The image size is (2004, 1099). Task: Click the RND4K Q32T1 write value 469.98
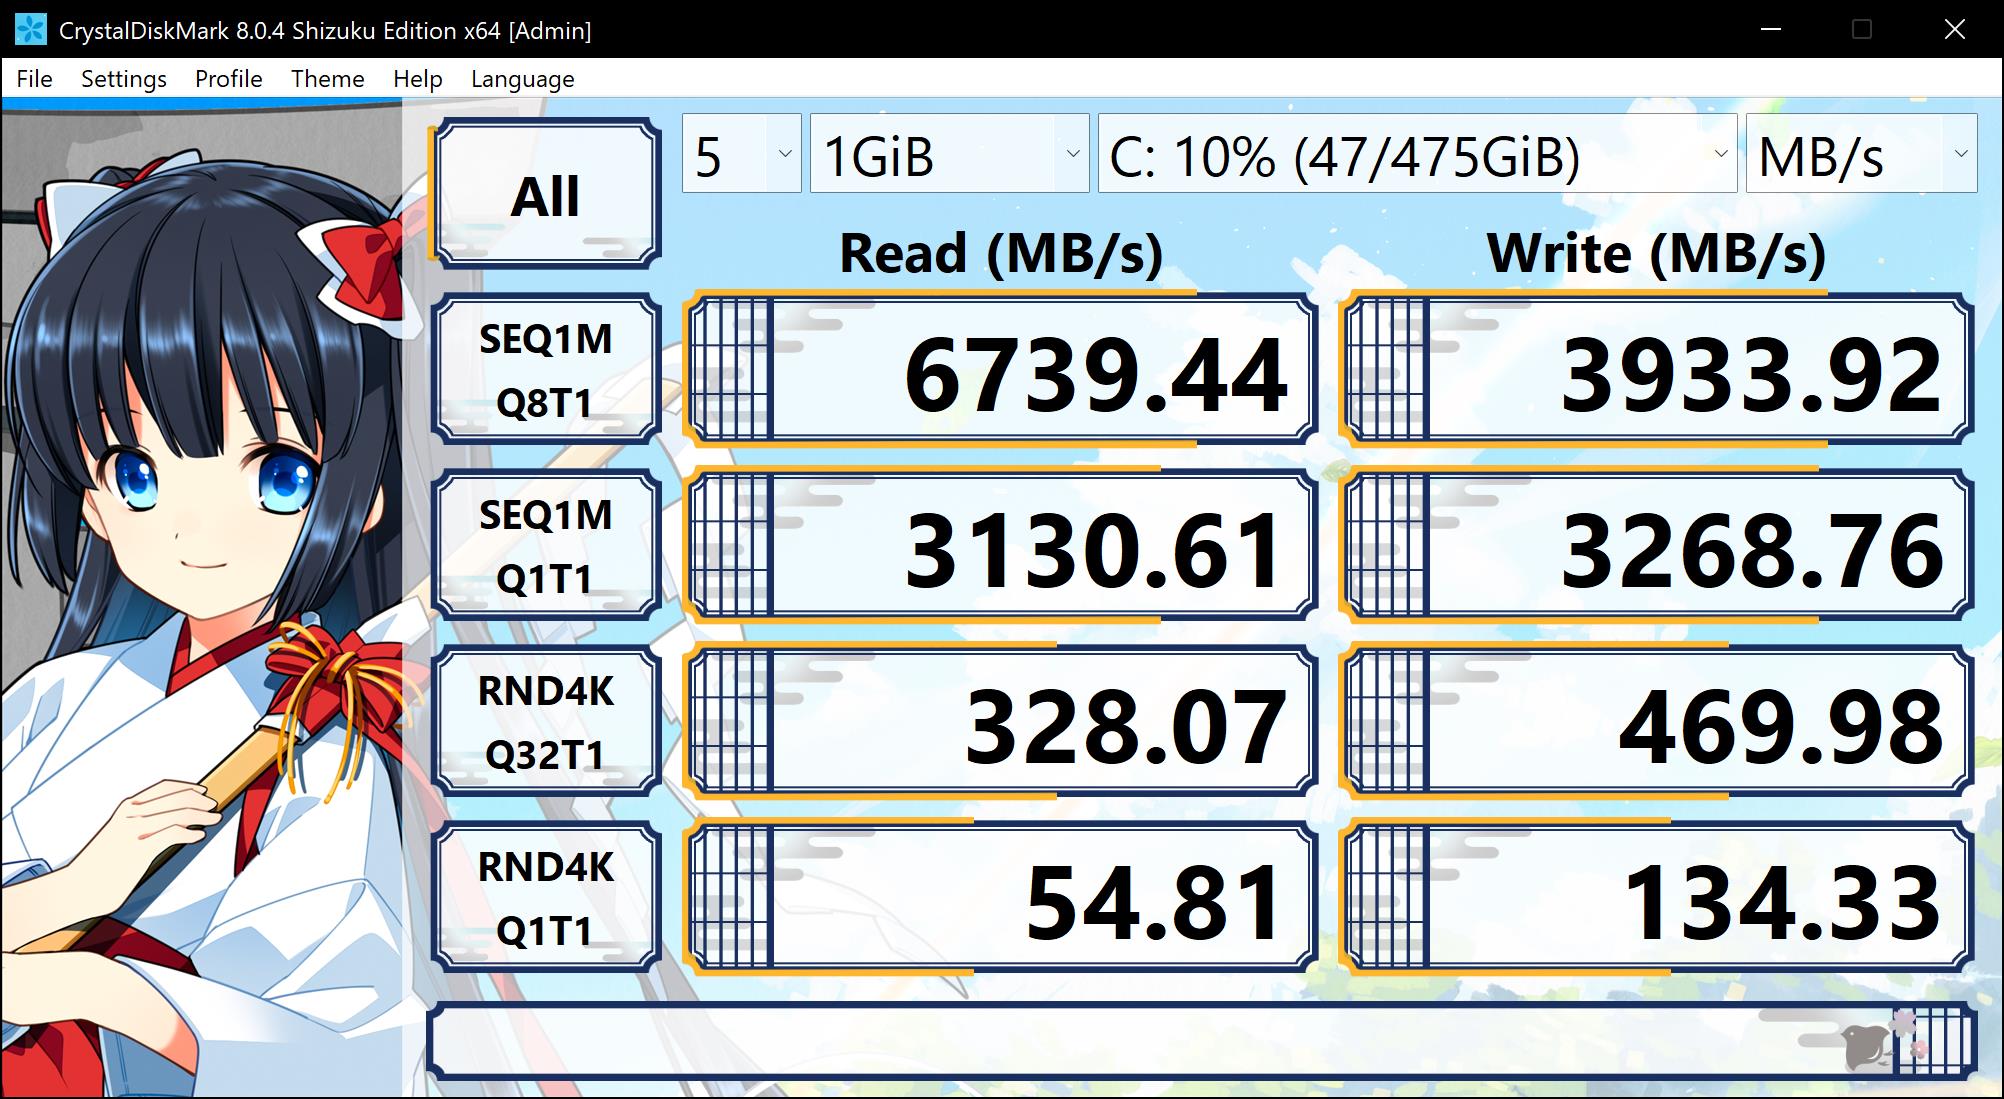click(x=1657, y=722)
